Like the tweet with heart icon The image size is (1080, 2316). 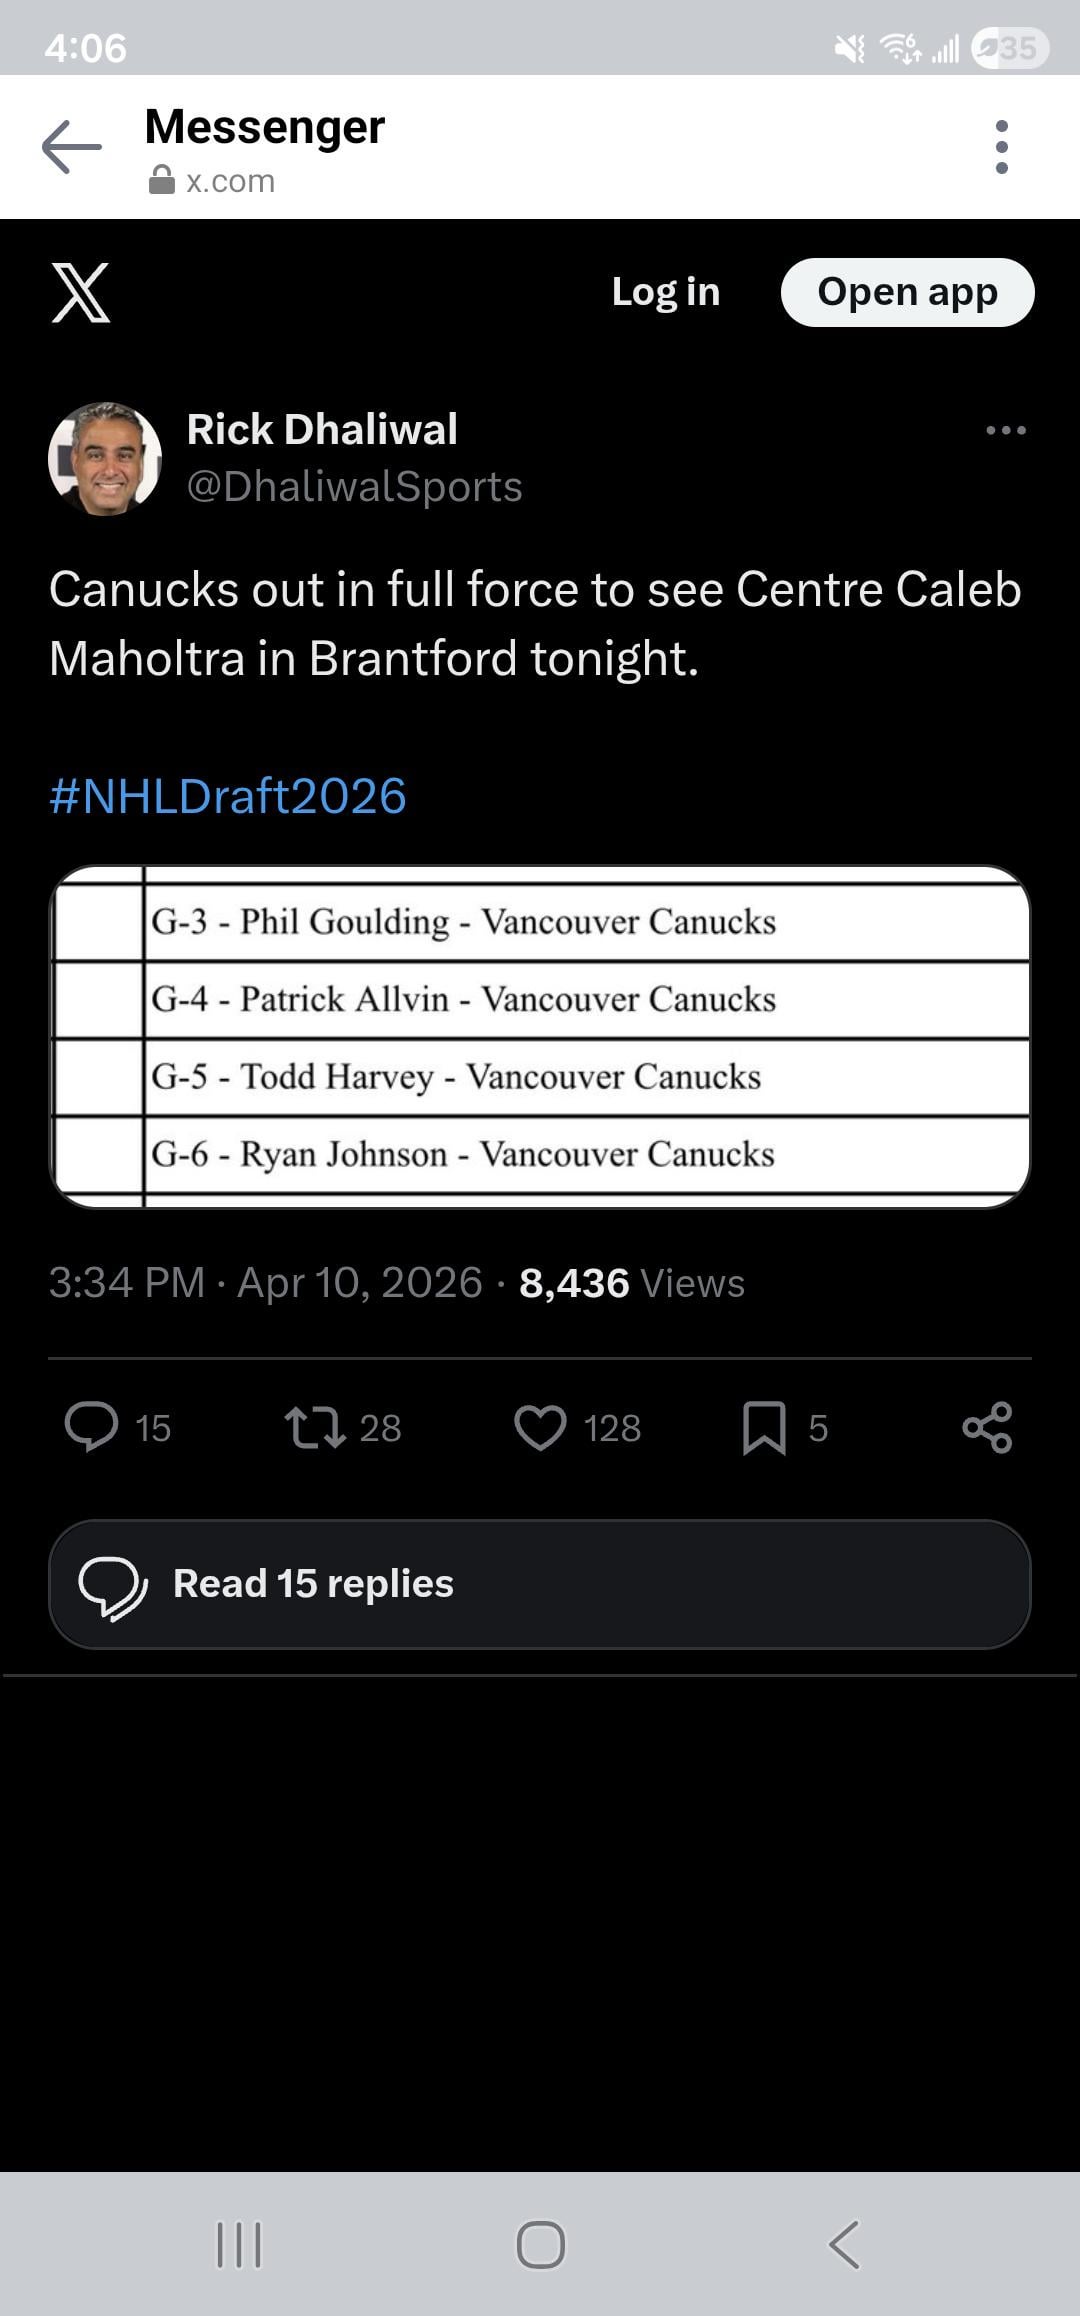pyautogui.click(x=540, y=1427)
